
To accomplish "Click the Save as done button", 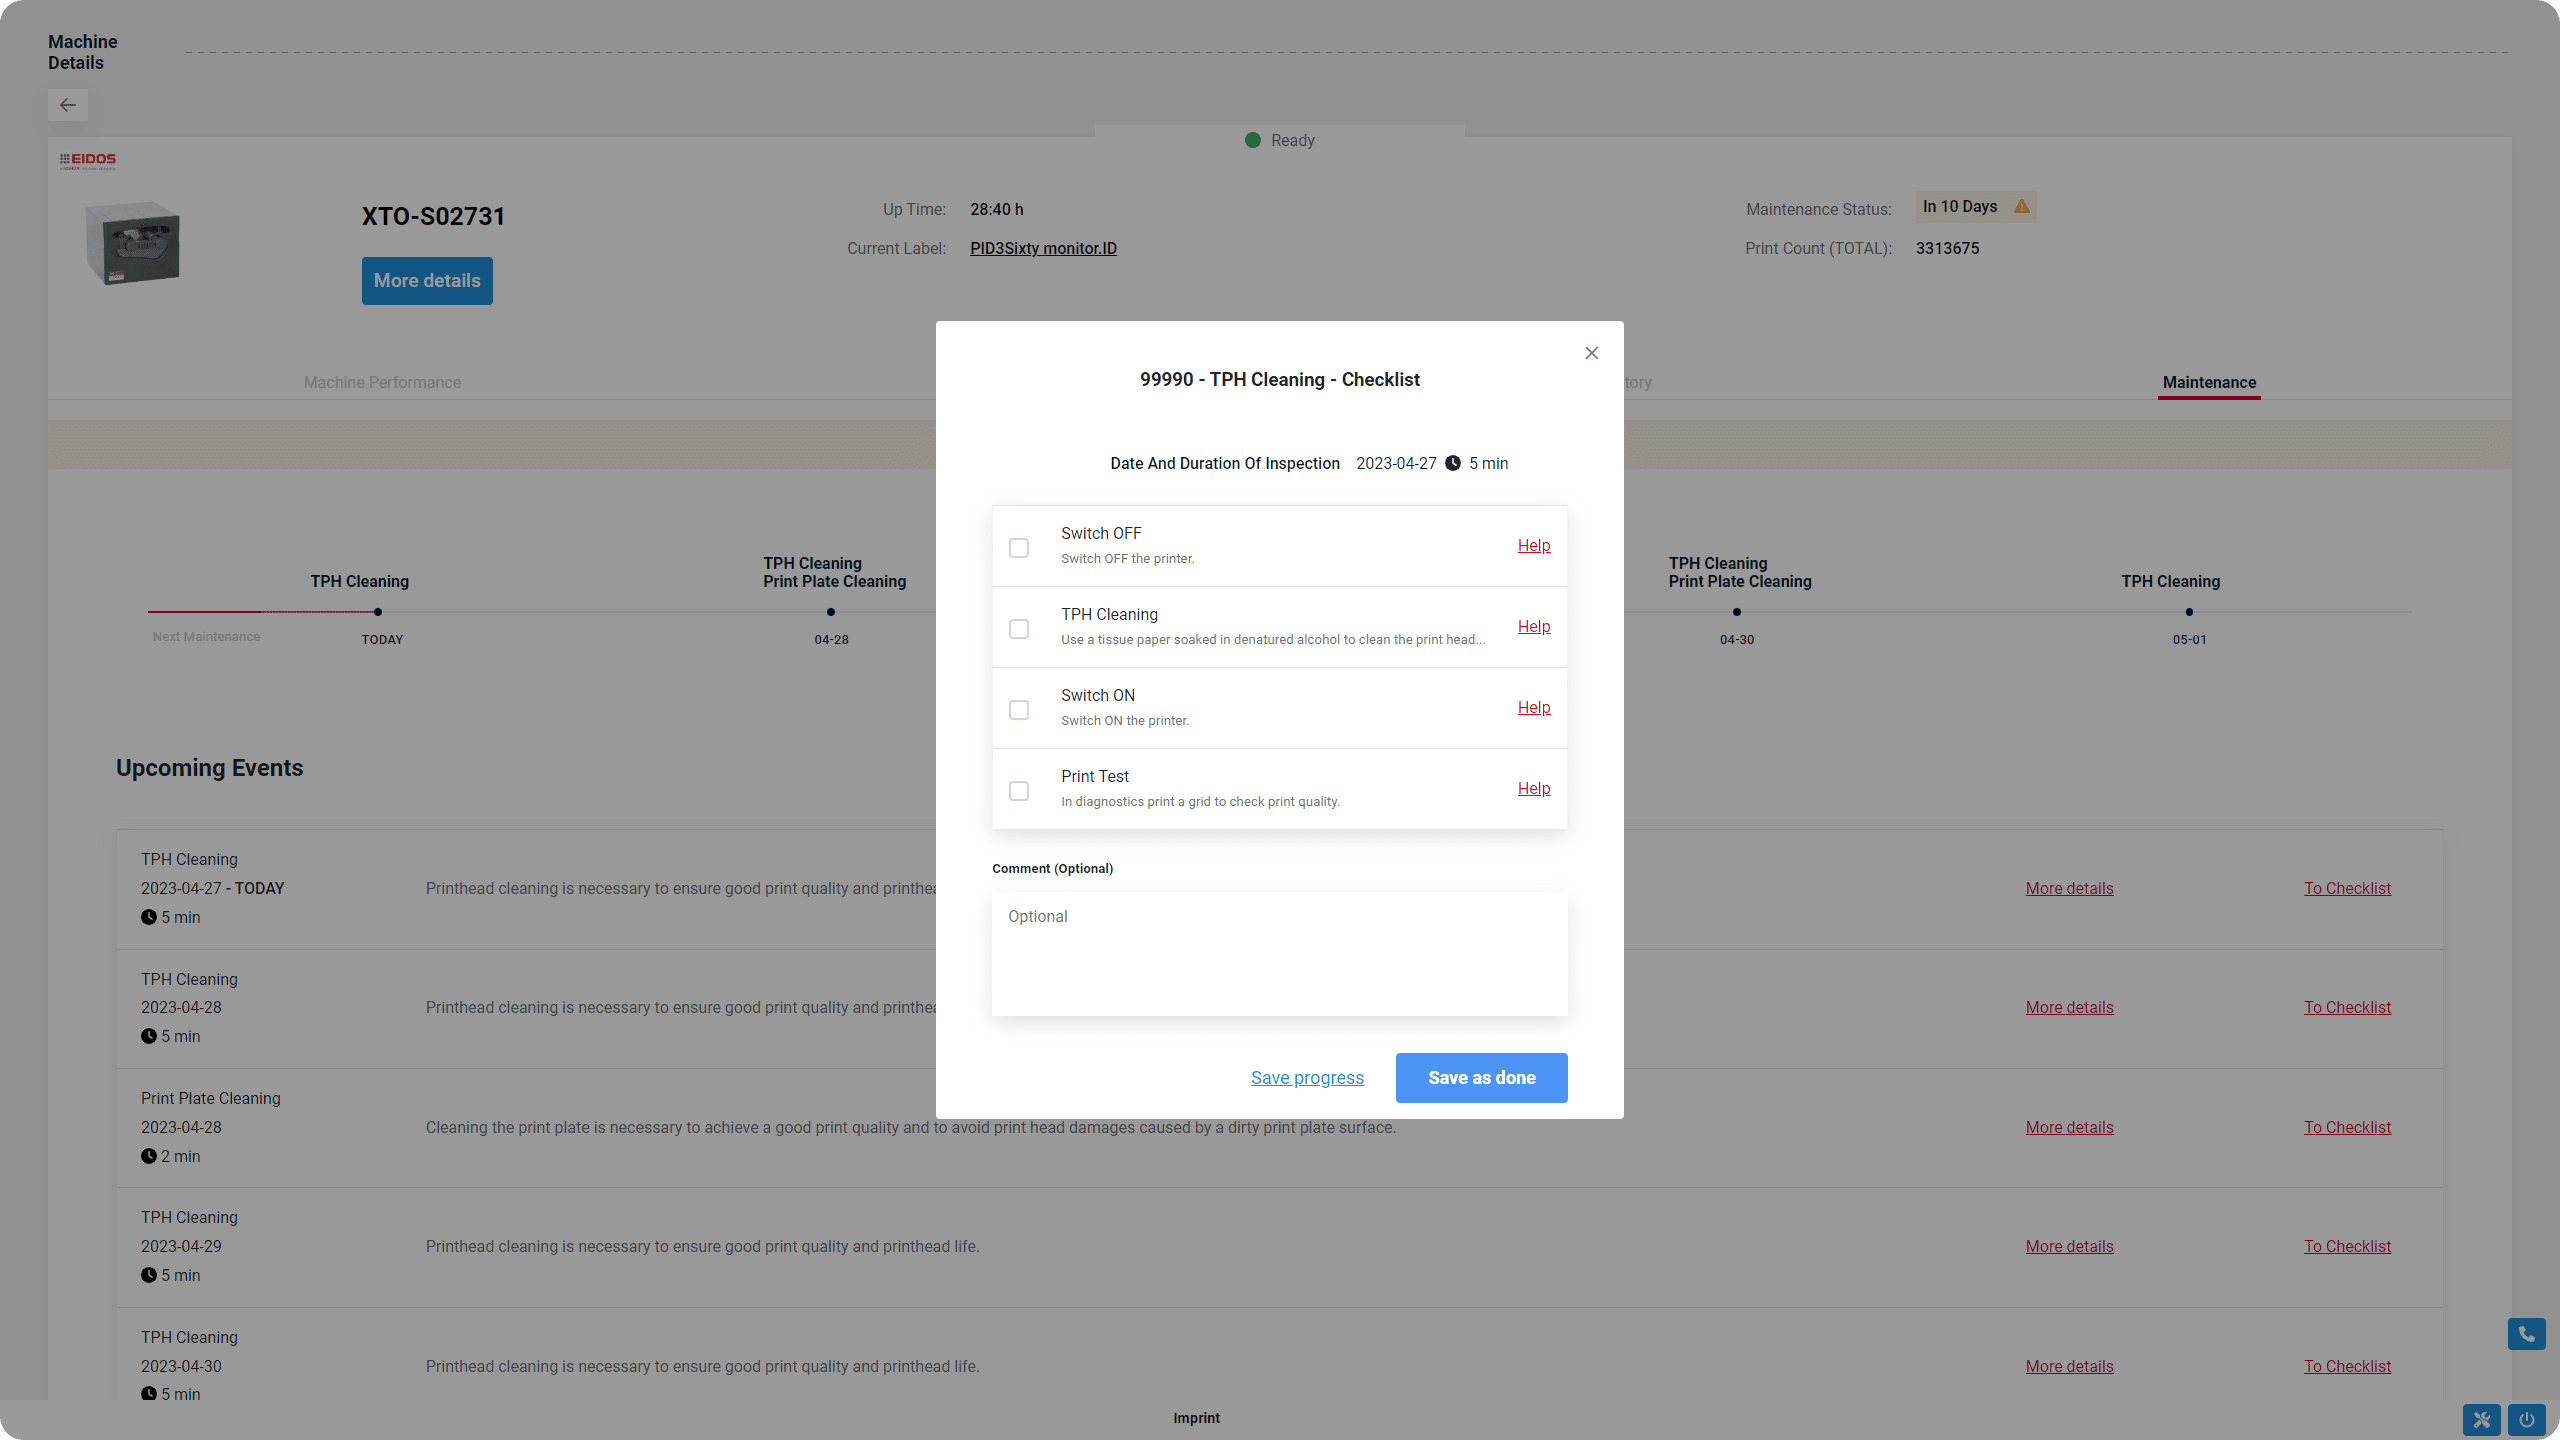I will [x=1481, y=1077].
